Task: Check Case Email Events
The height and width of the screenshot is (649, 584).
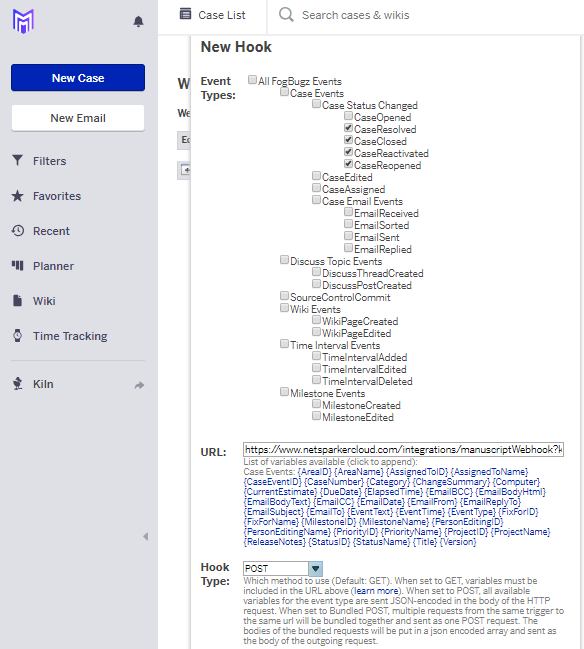Action: 316,200
